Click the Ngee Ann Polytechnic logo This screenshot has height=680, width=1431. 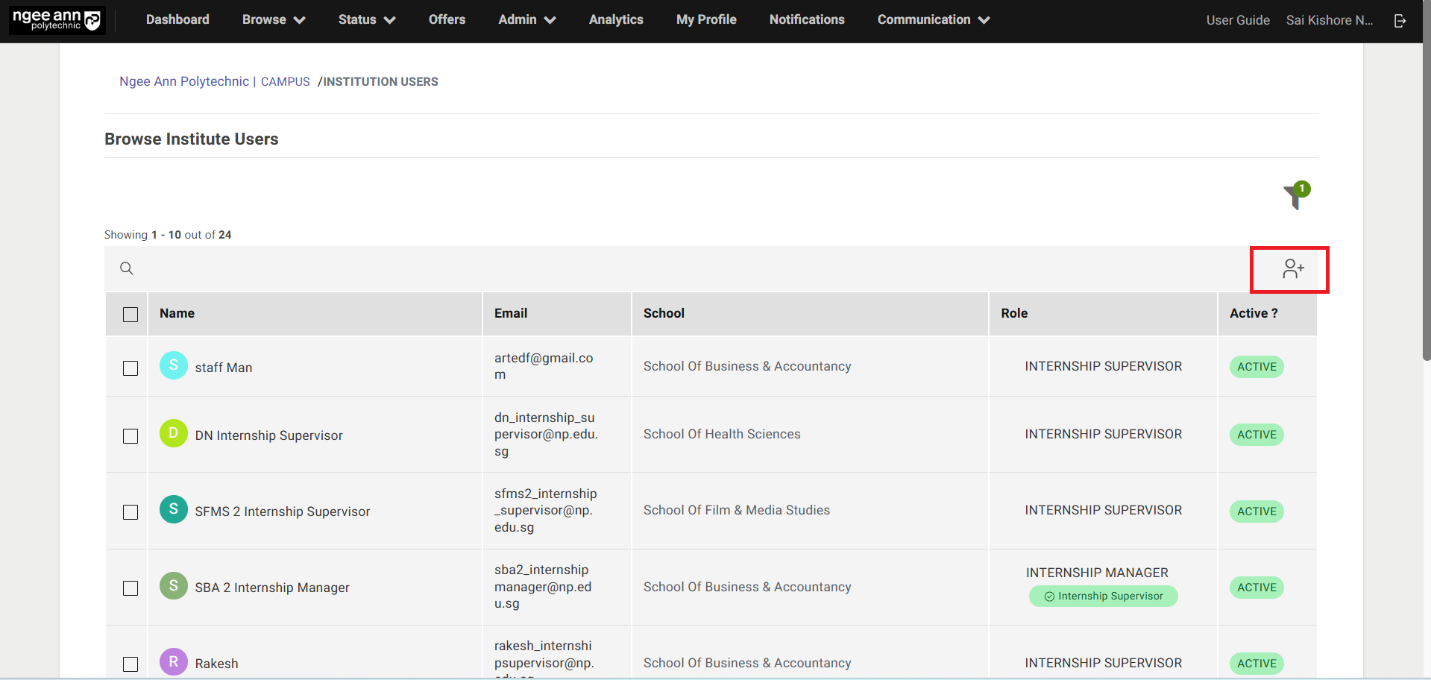[56, 20]
